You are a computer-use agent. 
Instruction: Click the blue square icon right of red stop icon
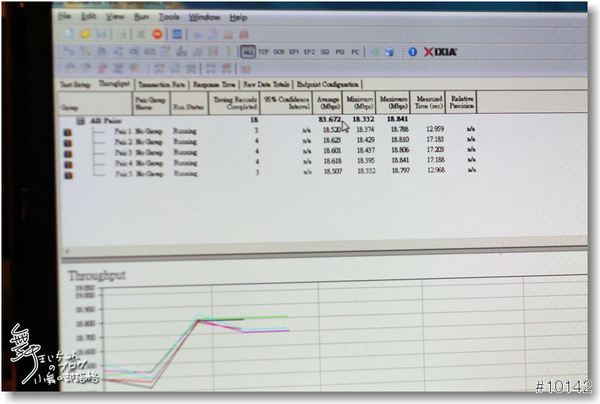click(177, 34)
